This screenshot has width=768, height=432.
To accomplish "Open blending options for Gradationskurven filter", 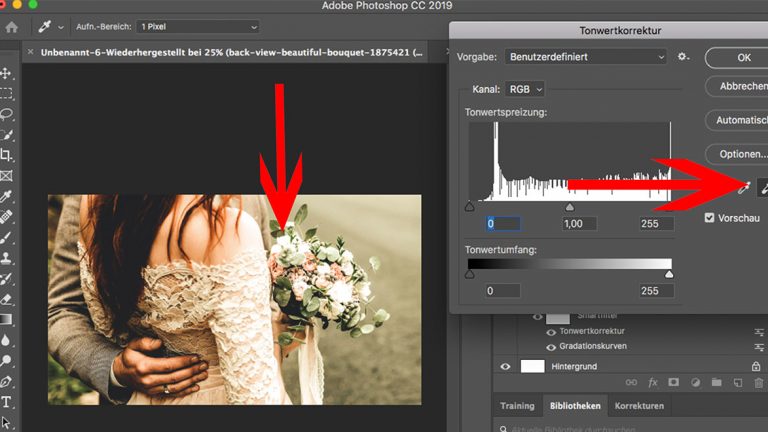I will tap(759, 347).
